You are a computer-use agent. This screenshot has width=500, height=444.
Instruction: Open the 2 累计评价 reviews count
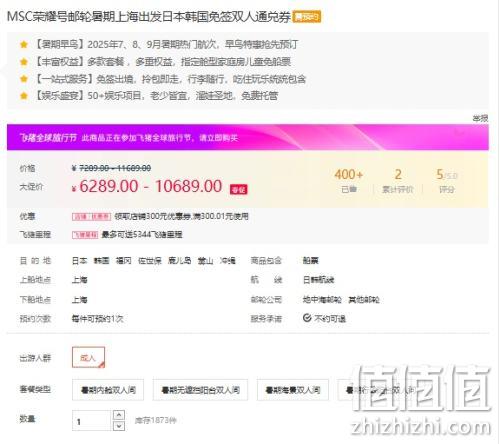click(x=398, y=181)
